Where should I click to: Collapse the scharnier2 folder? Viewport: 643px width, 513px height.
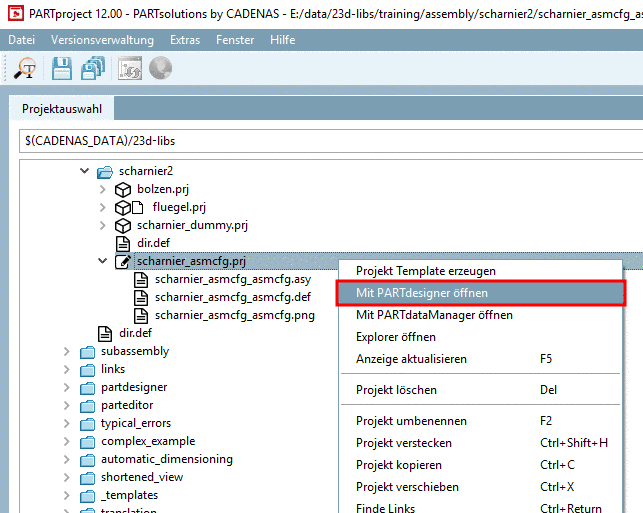tap(84, 170)
